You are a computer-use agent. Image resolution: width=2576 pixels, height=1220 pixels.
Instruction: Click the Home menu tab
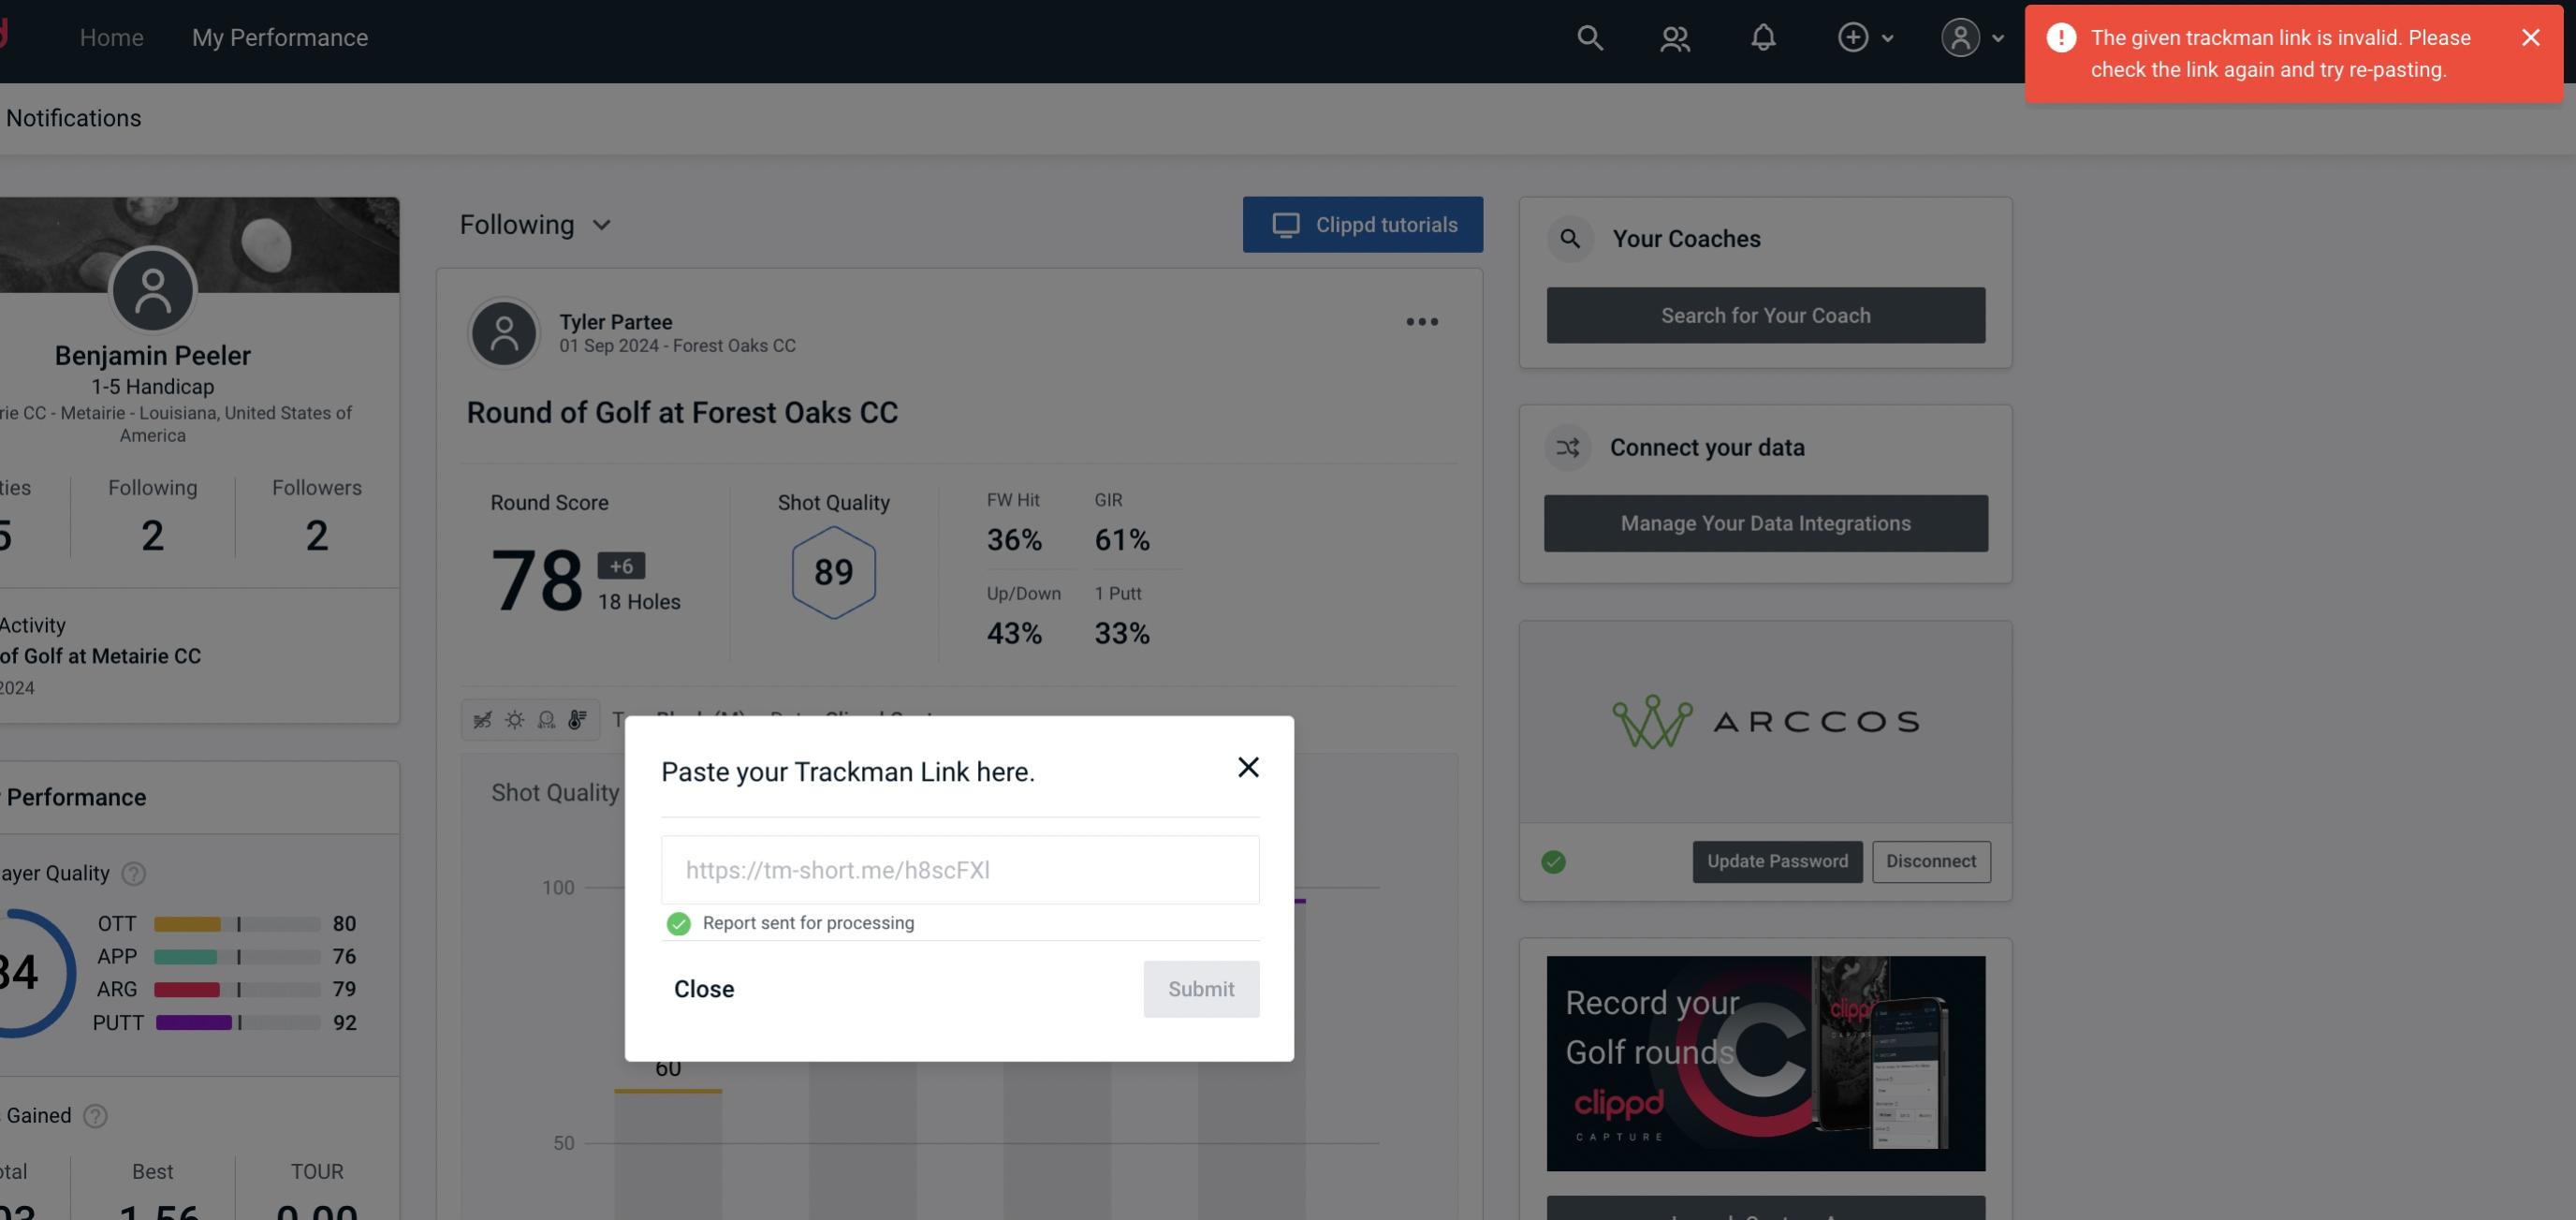[x=110, y=37]
